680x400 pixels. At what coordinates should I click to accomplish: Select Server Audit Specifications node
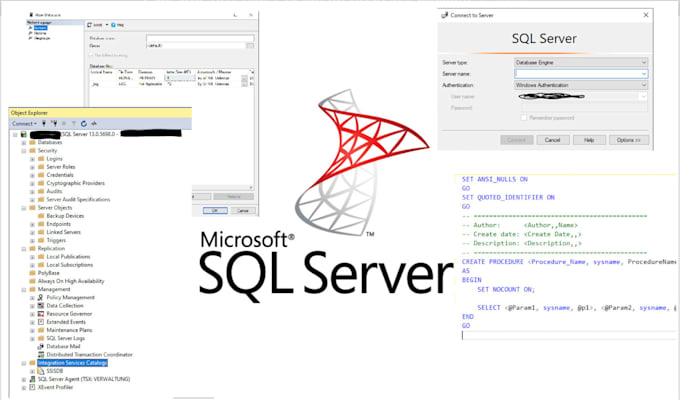point(78,200)
